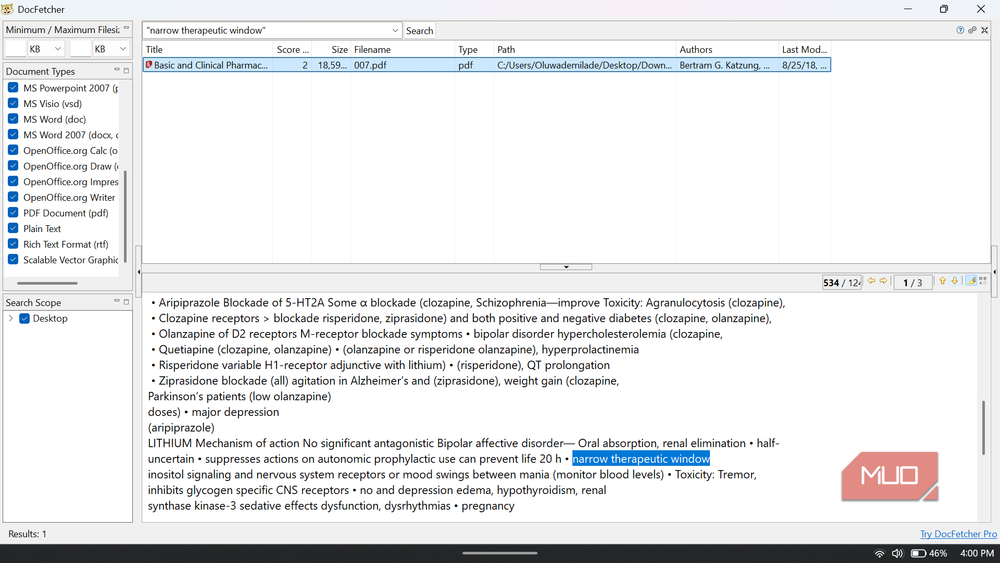Viewport: 1000px width, 563px height.
Task: Sort results by Score column
Action: pos(293,49)
